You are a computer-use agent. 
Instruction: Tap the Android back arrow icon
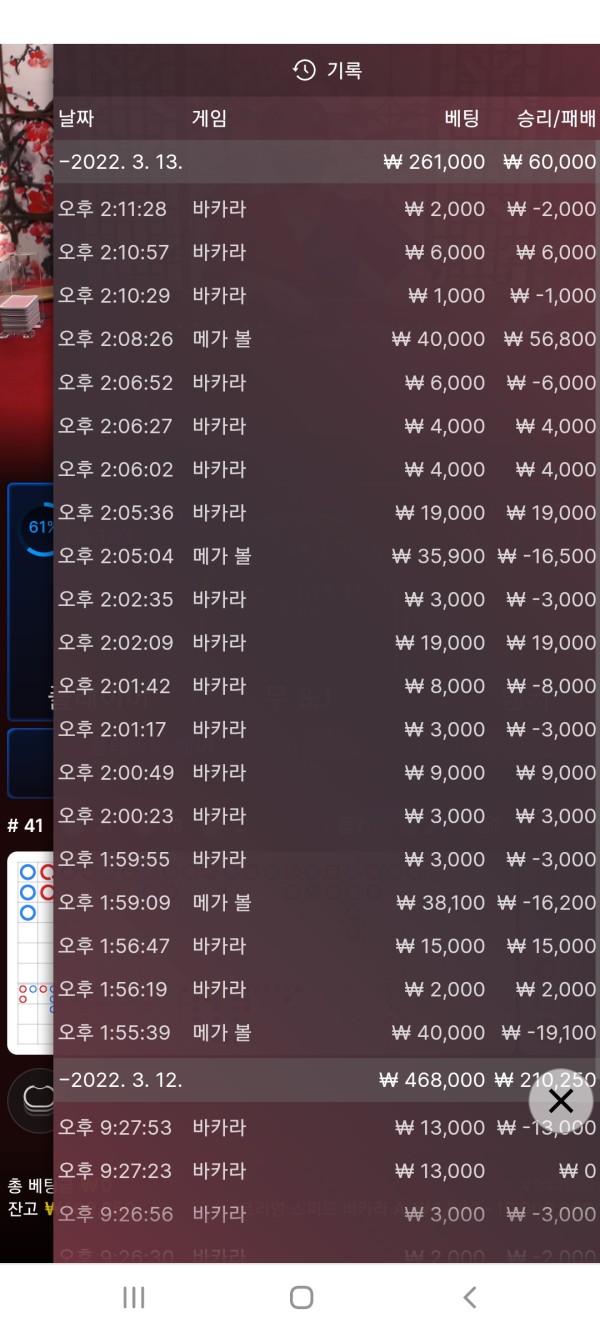pos(469,1297)
